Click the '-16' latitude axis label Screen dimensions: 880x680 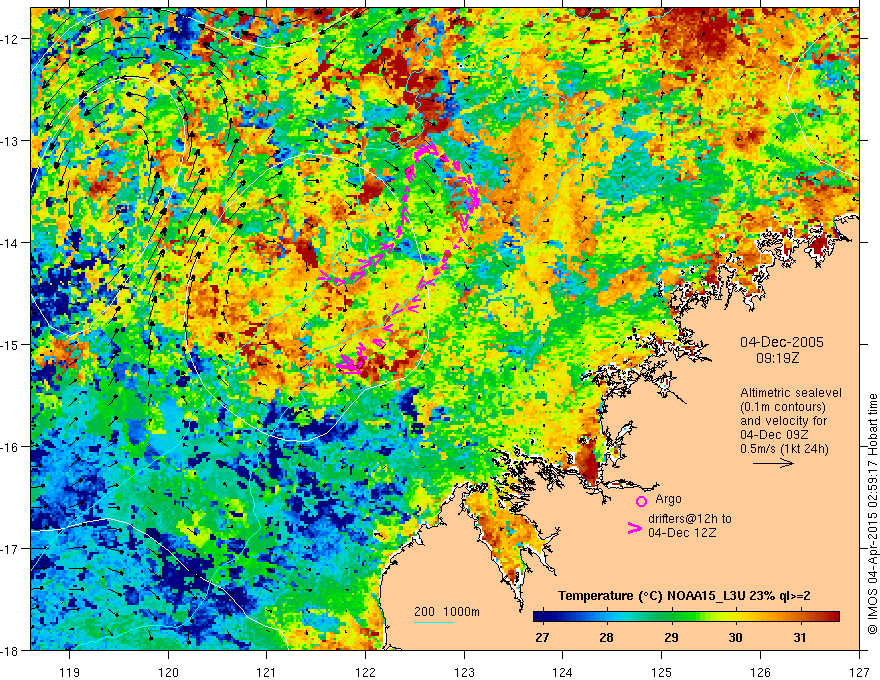coord(10,447)
